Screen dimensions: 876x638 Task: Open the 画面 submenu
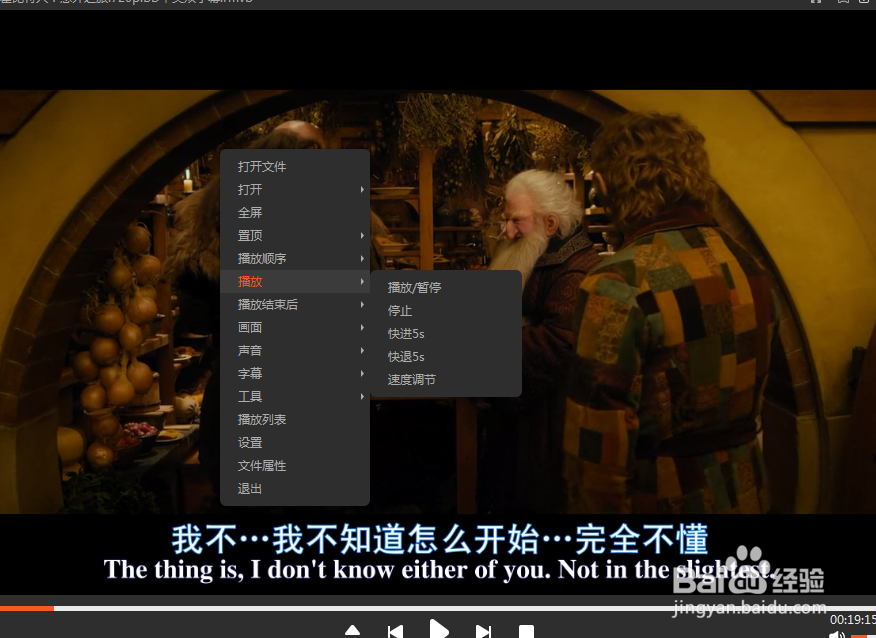click(295, 327)
